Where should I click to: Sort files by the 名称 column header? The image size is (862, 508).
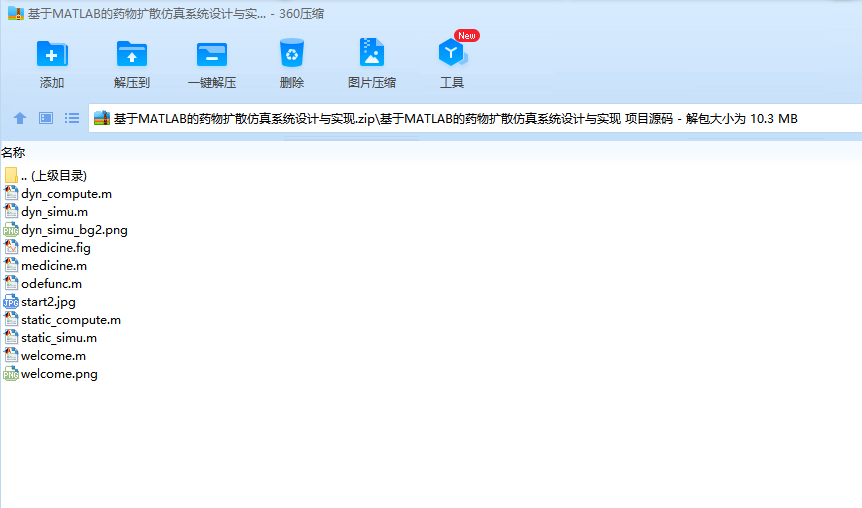pyautogui.click(x=13, y=152)
